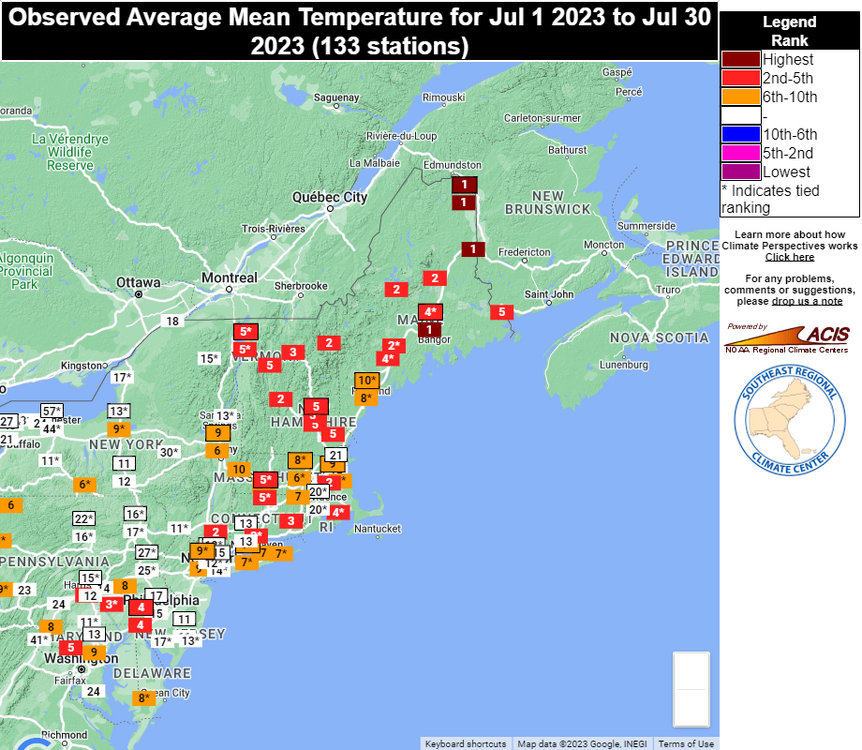Click the Montreal map label

(229, 278)
